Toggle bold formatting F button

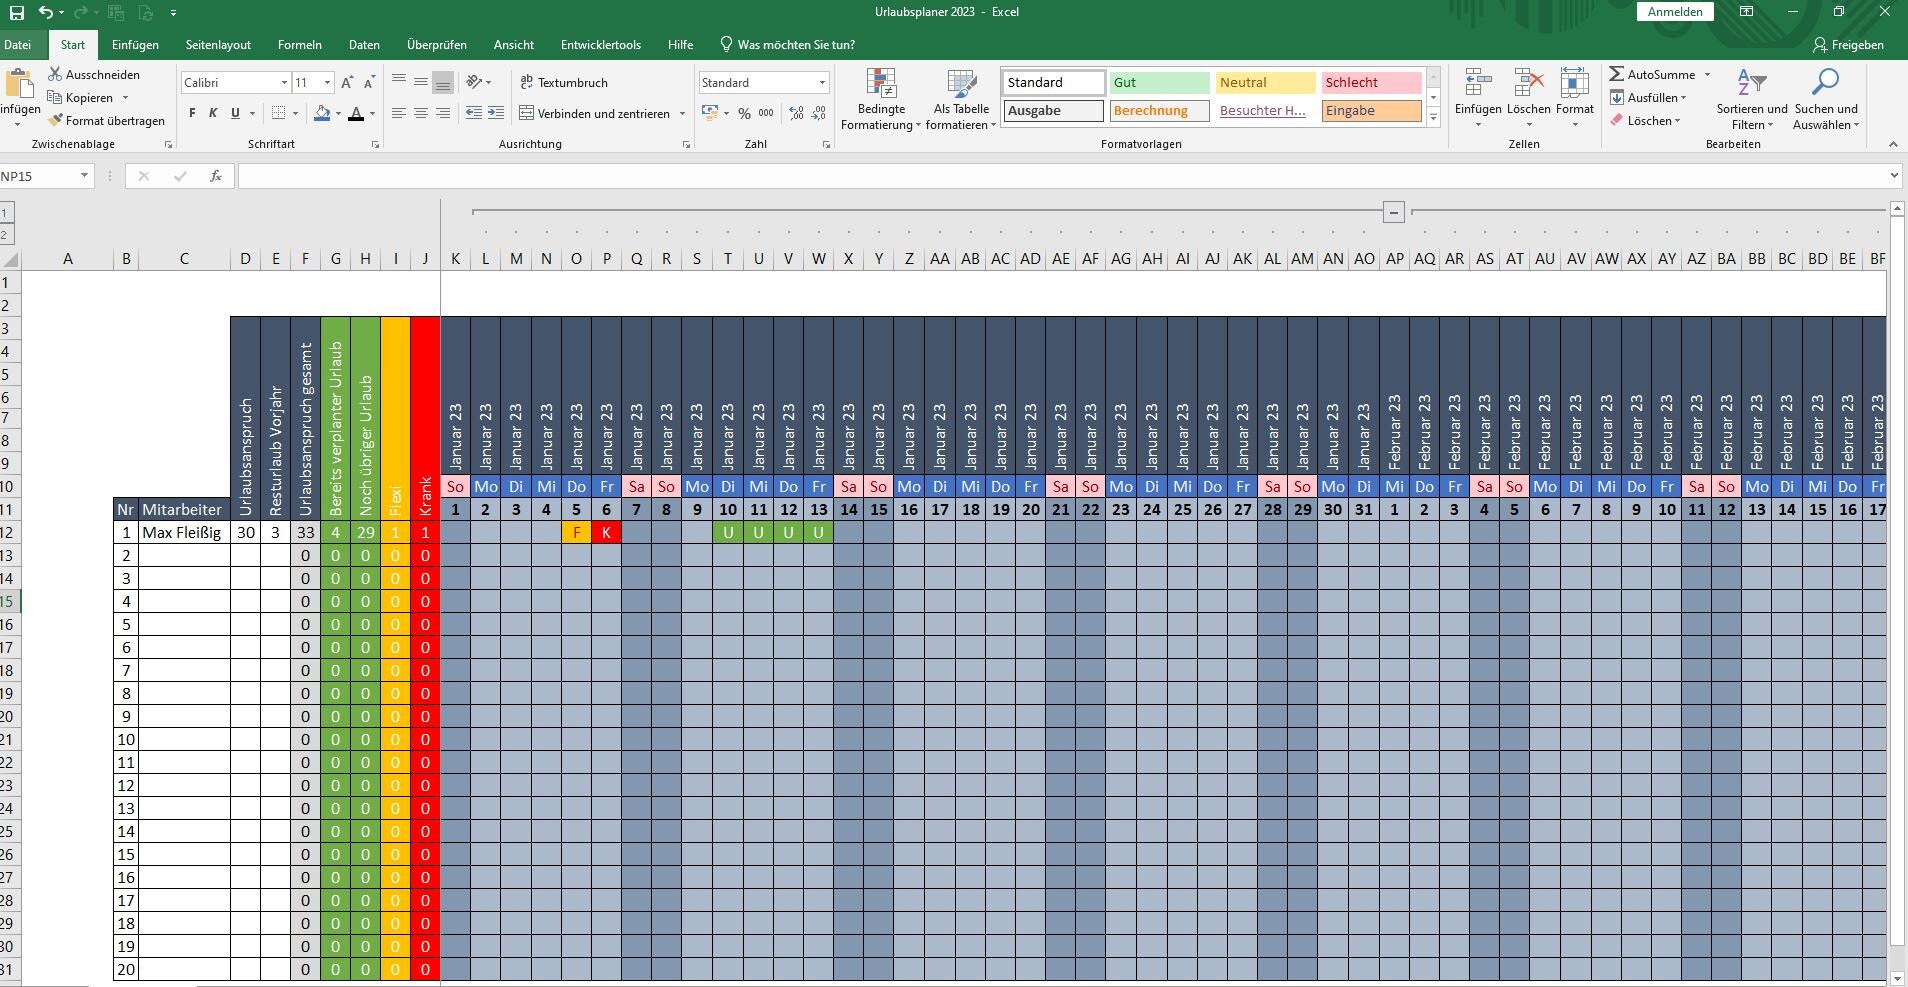tap(192, 113)
